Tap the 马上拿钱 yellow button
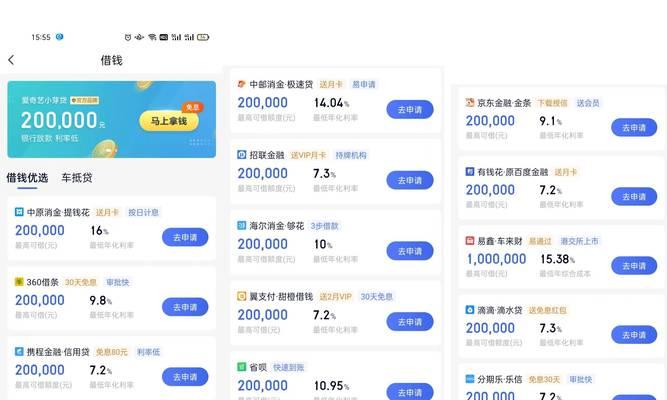 169,121
